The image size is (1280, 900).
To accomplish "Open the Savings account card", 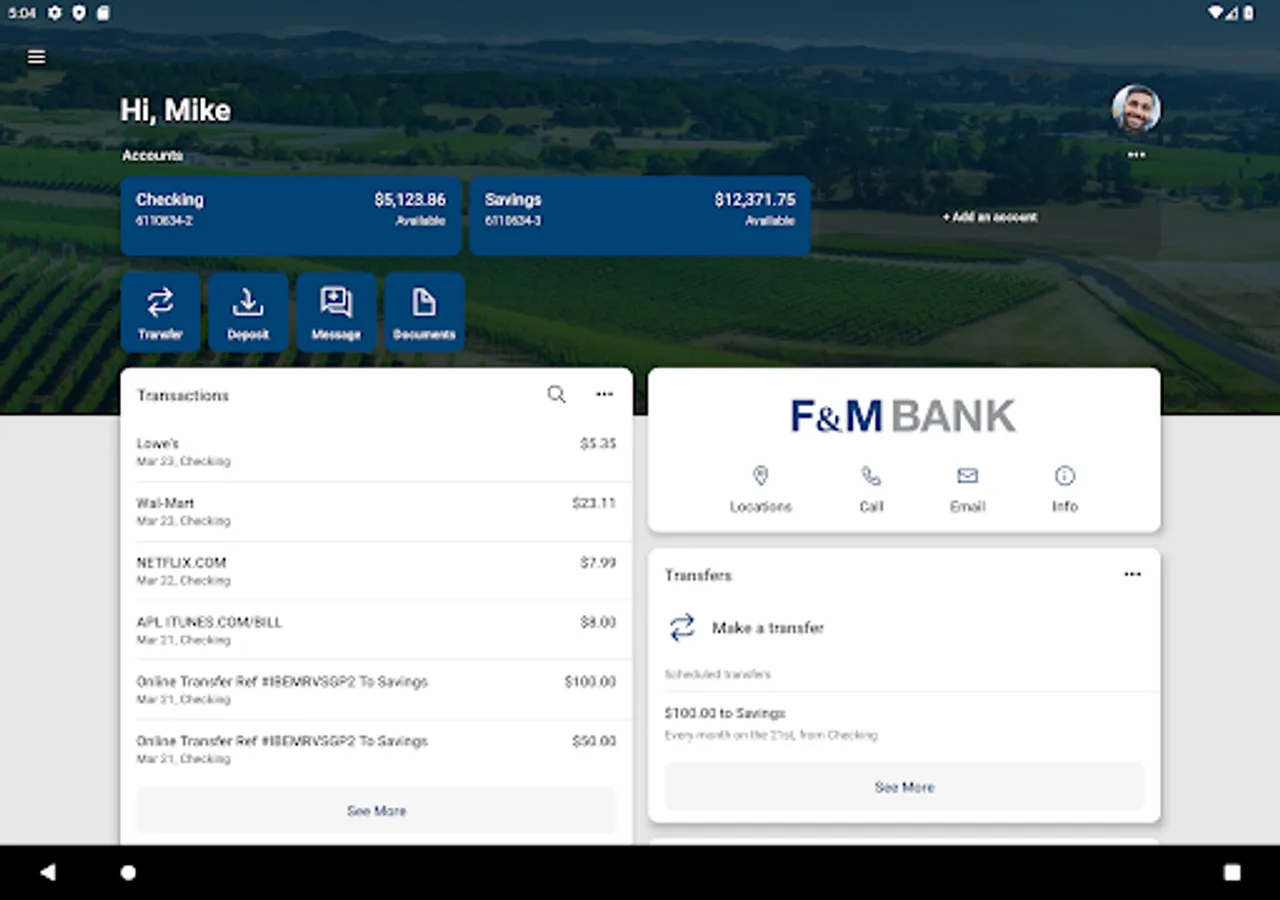I will tap(640, 216).
